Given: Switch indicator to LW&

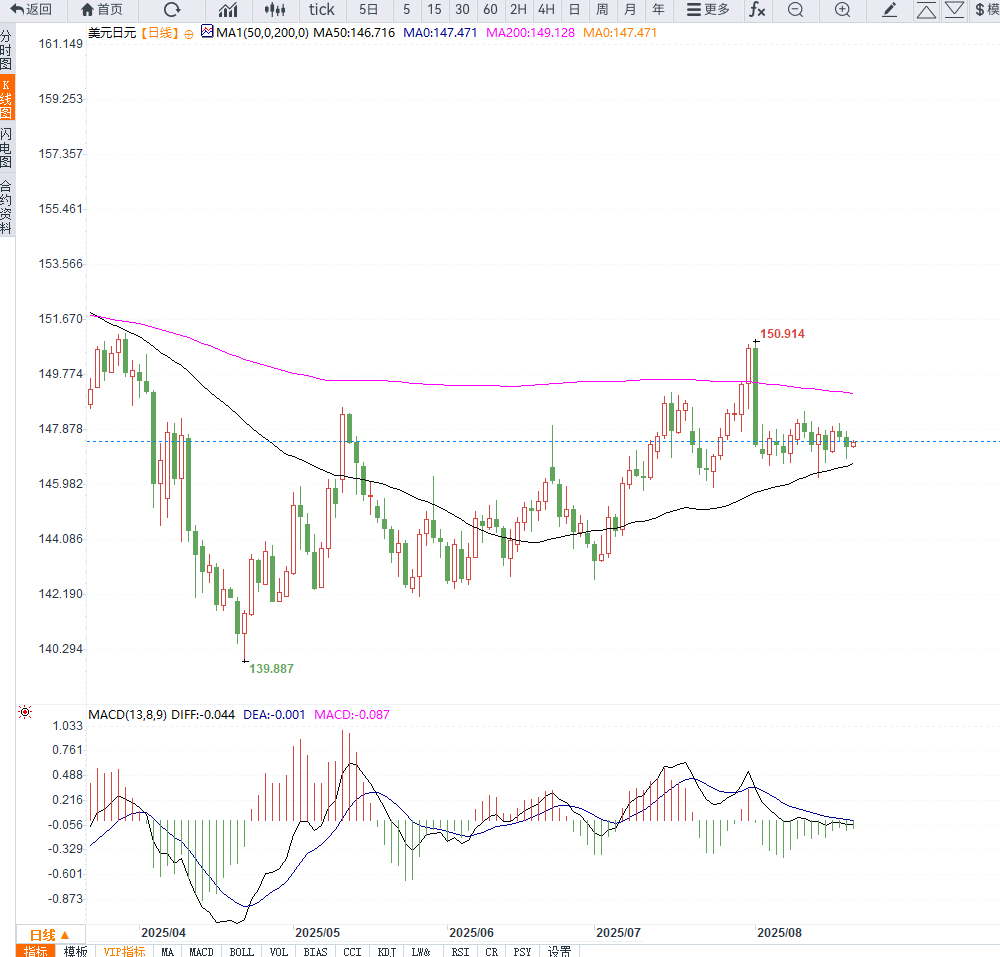Looking at the screenshot, I should (421, 951).
